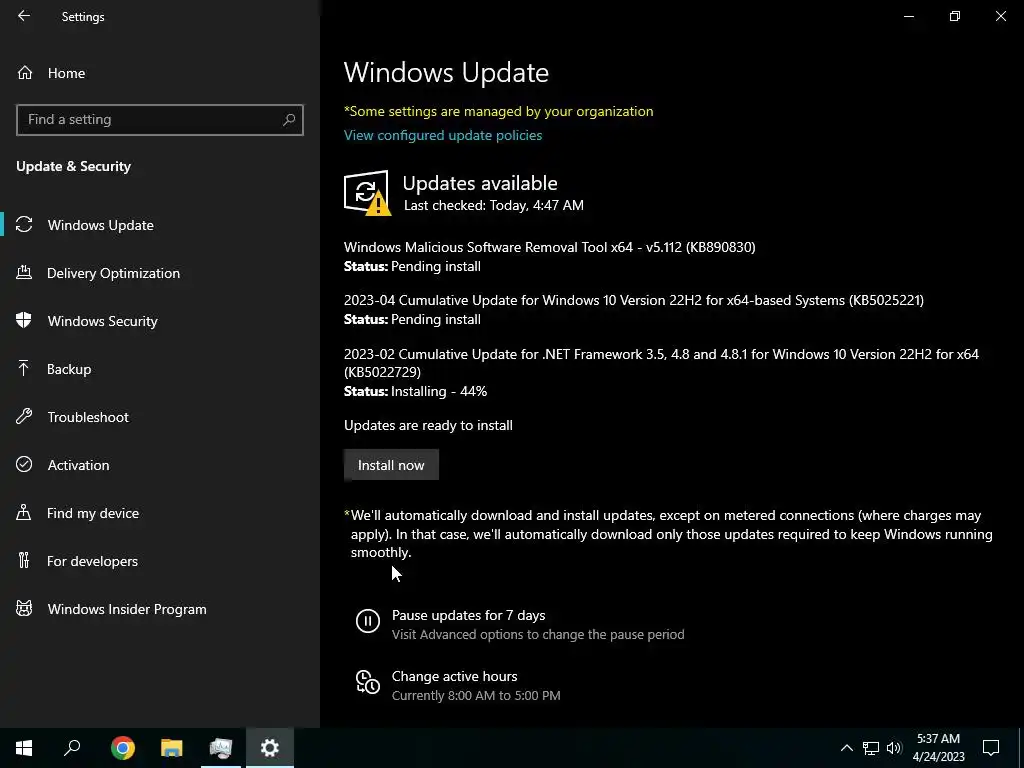Select the Windows Update sync icon
Screen dimensions: 1024x768
point(24,225)
